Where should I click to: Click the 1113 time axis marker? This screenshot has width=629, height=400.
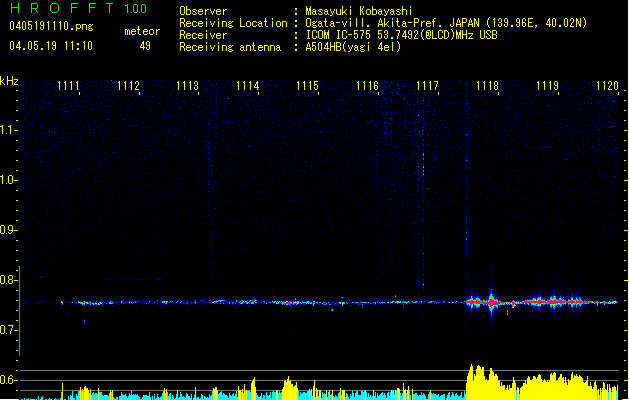point(188,86)
